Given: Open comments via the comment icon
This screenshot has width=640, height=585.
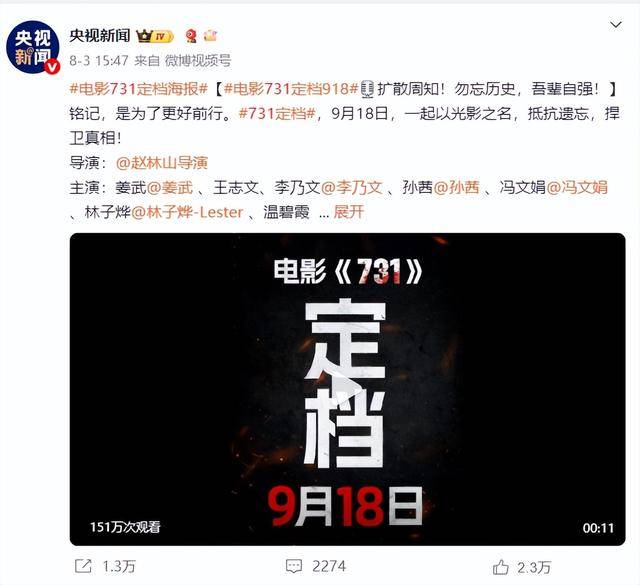Looking at the screenshot, I should pyautogui.click(x=294, y=567).
